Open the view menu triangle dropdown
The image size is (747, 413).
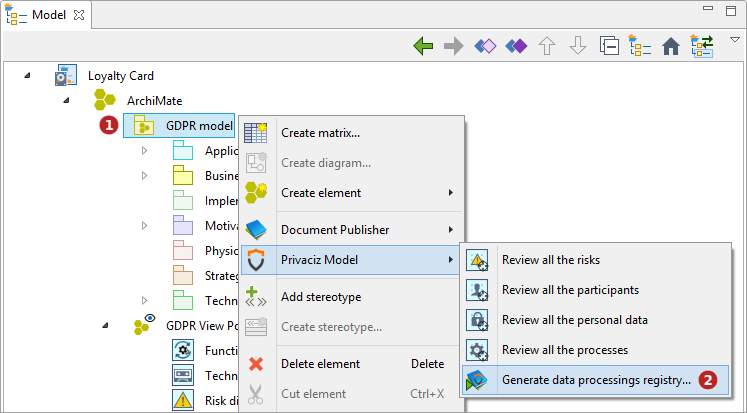coord(734,40)
